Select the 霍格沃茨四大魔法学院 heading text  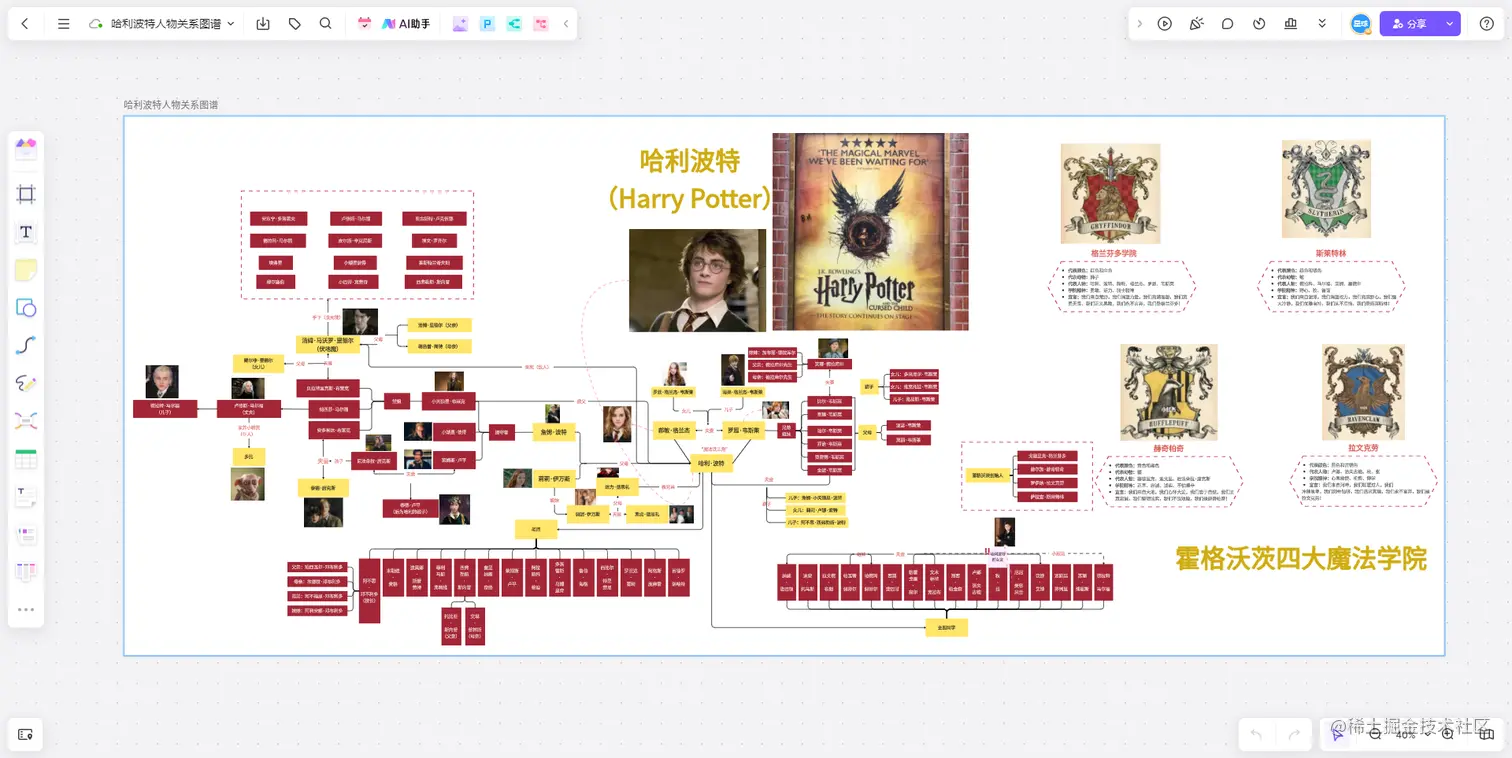click(1301, 558)
